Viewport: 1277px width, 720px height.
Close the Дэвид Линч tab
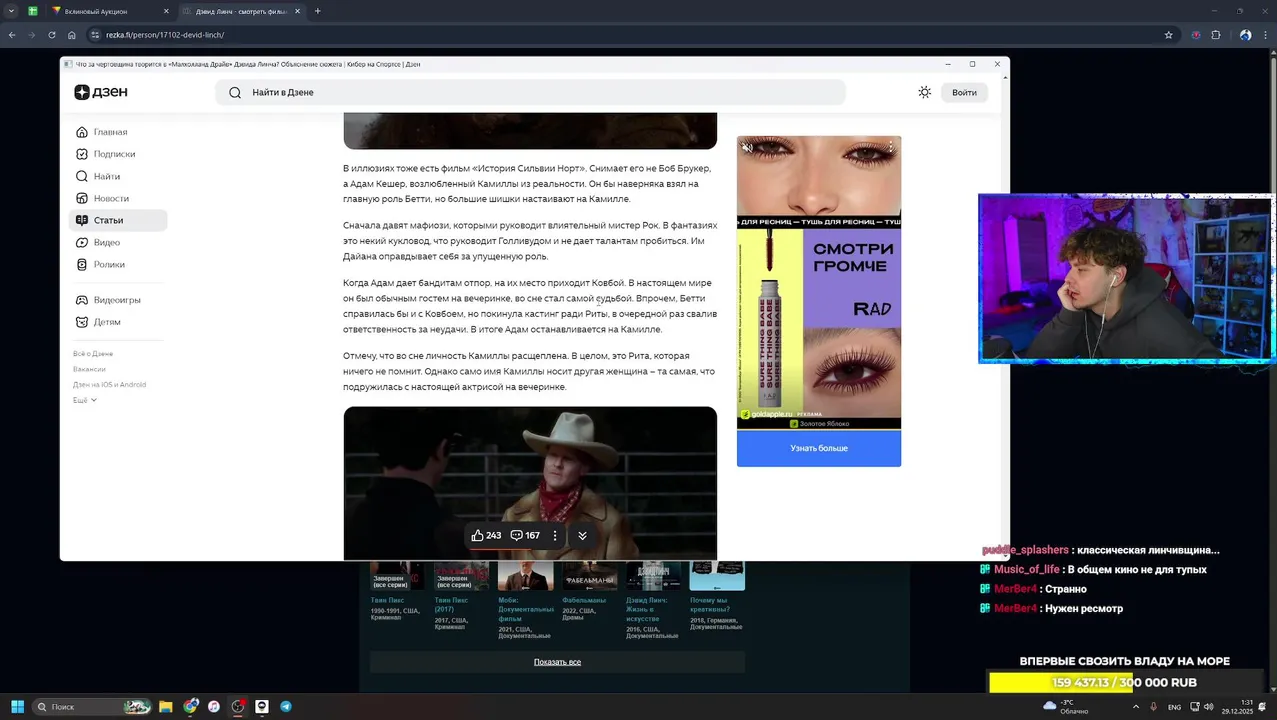click(297, 11)
